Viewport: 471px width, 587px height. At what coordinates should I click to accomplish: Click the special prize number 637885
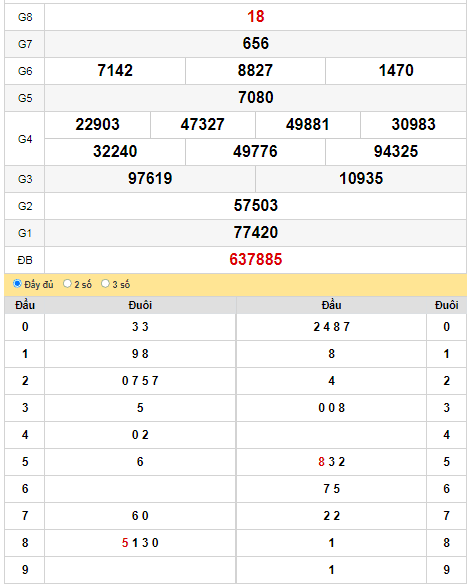(256, 259)
